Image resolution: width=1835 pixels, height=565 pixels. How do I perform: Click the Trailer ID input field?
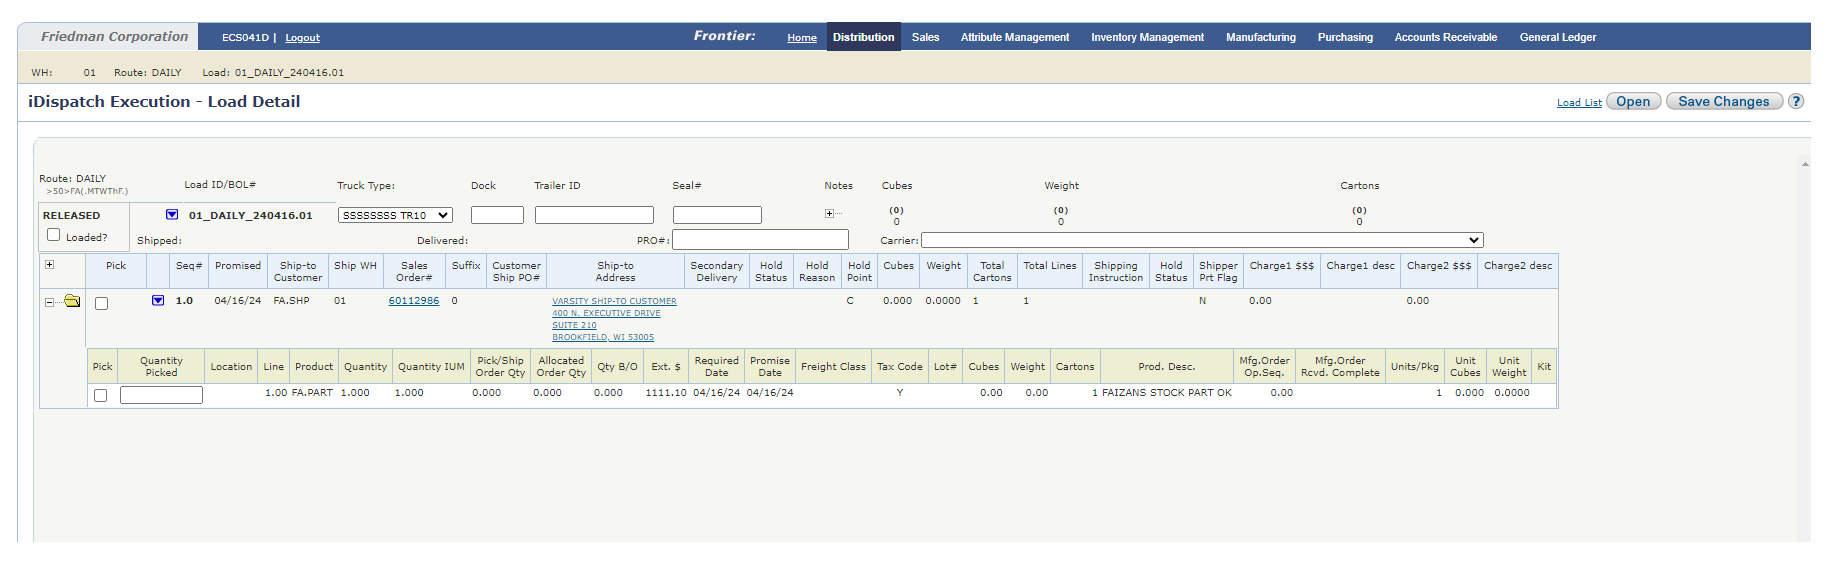[x=594, y=215]
